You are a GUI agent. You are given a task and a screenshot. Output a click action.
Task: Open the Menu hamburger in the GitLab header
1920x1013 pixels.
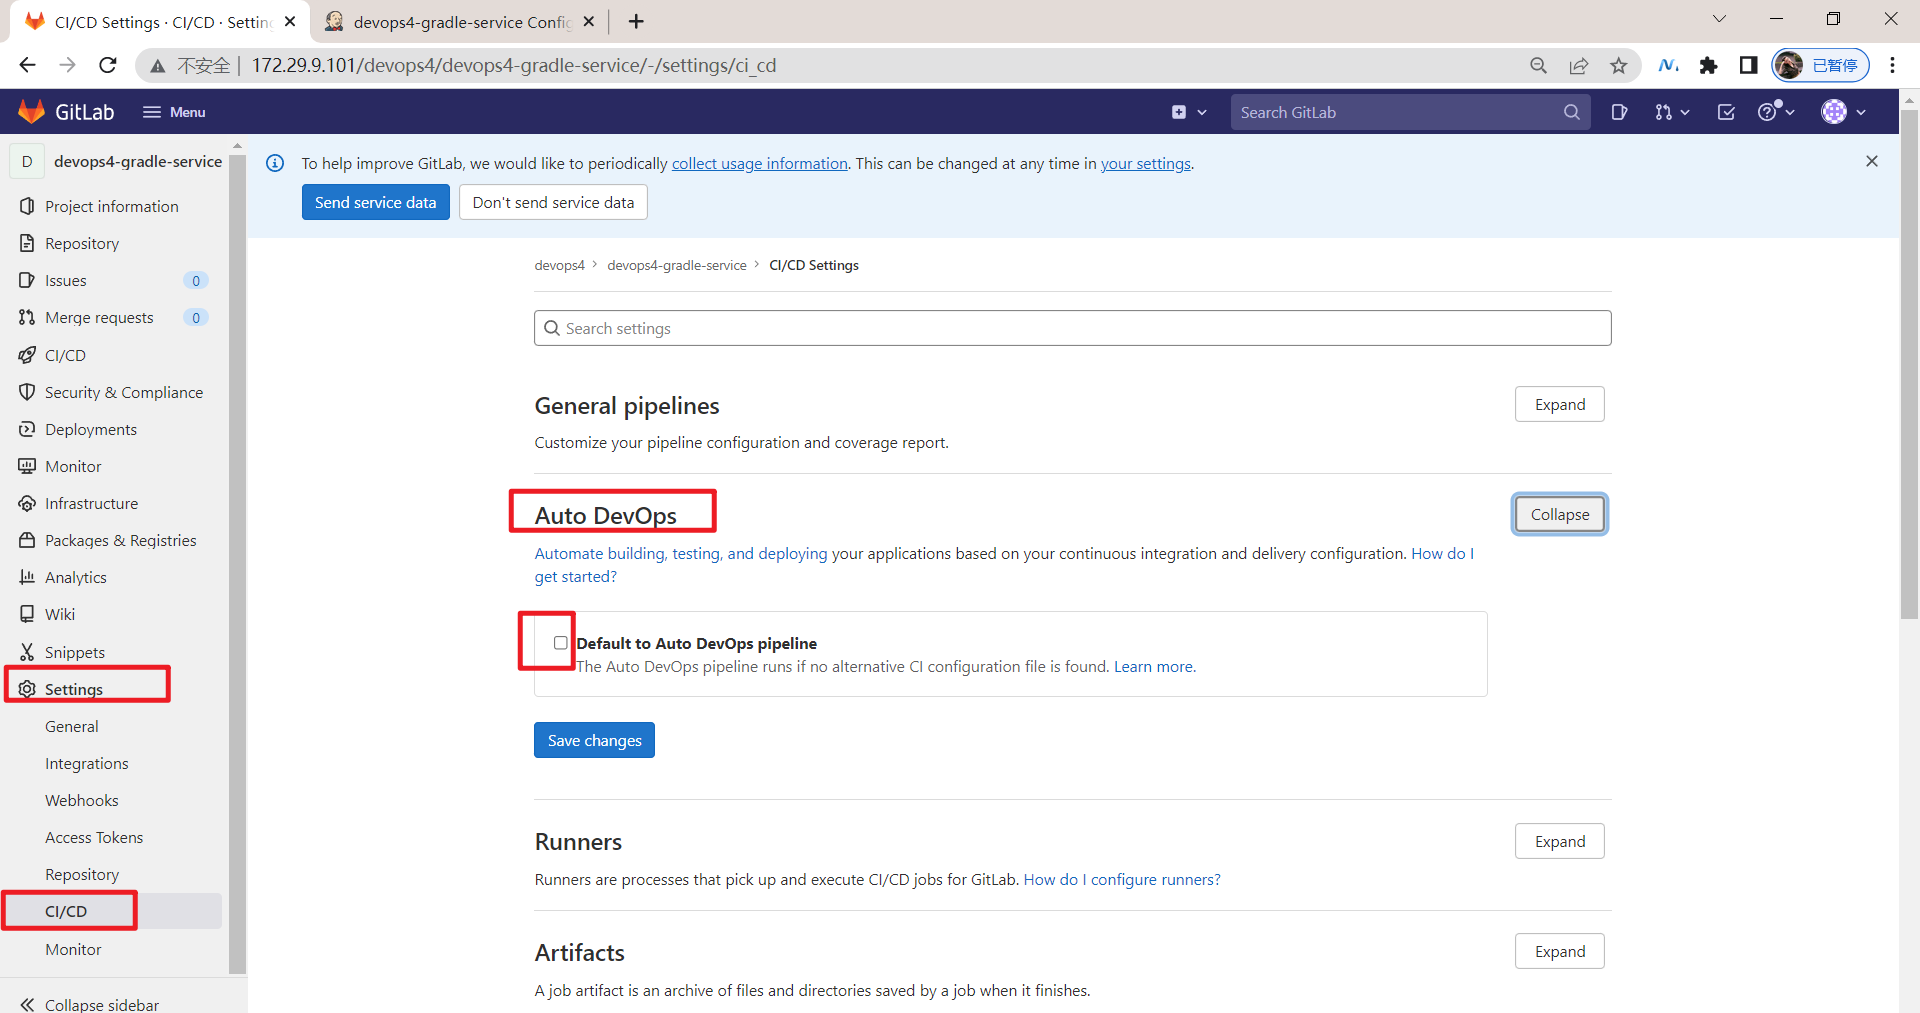click(174, 112)
